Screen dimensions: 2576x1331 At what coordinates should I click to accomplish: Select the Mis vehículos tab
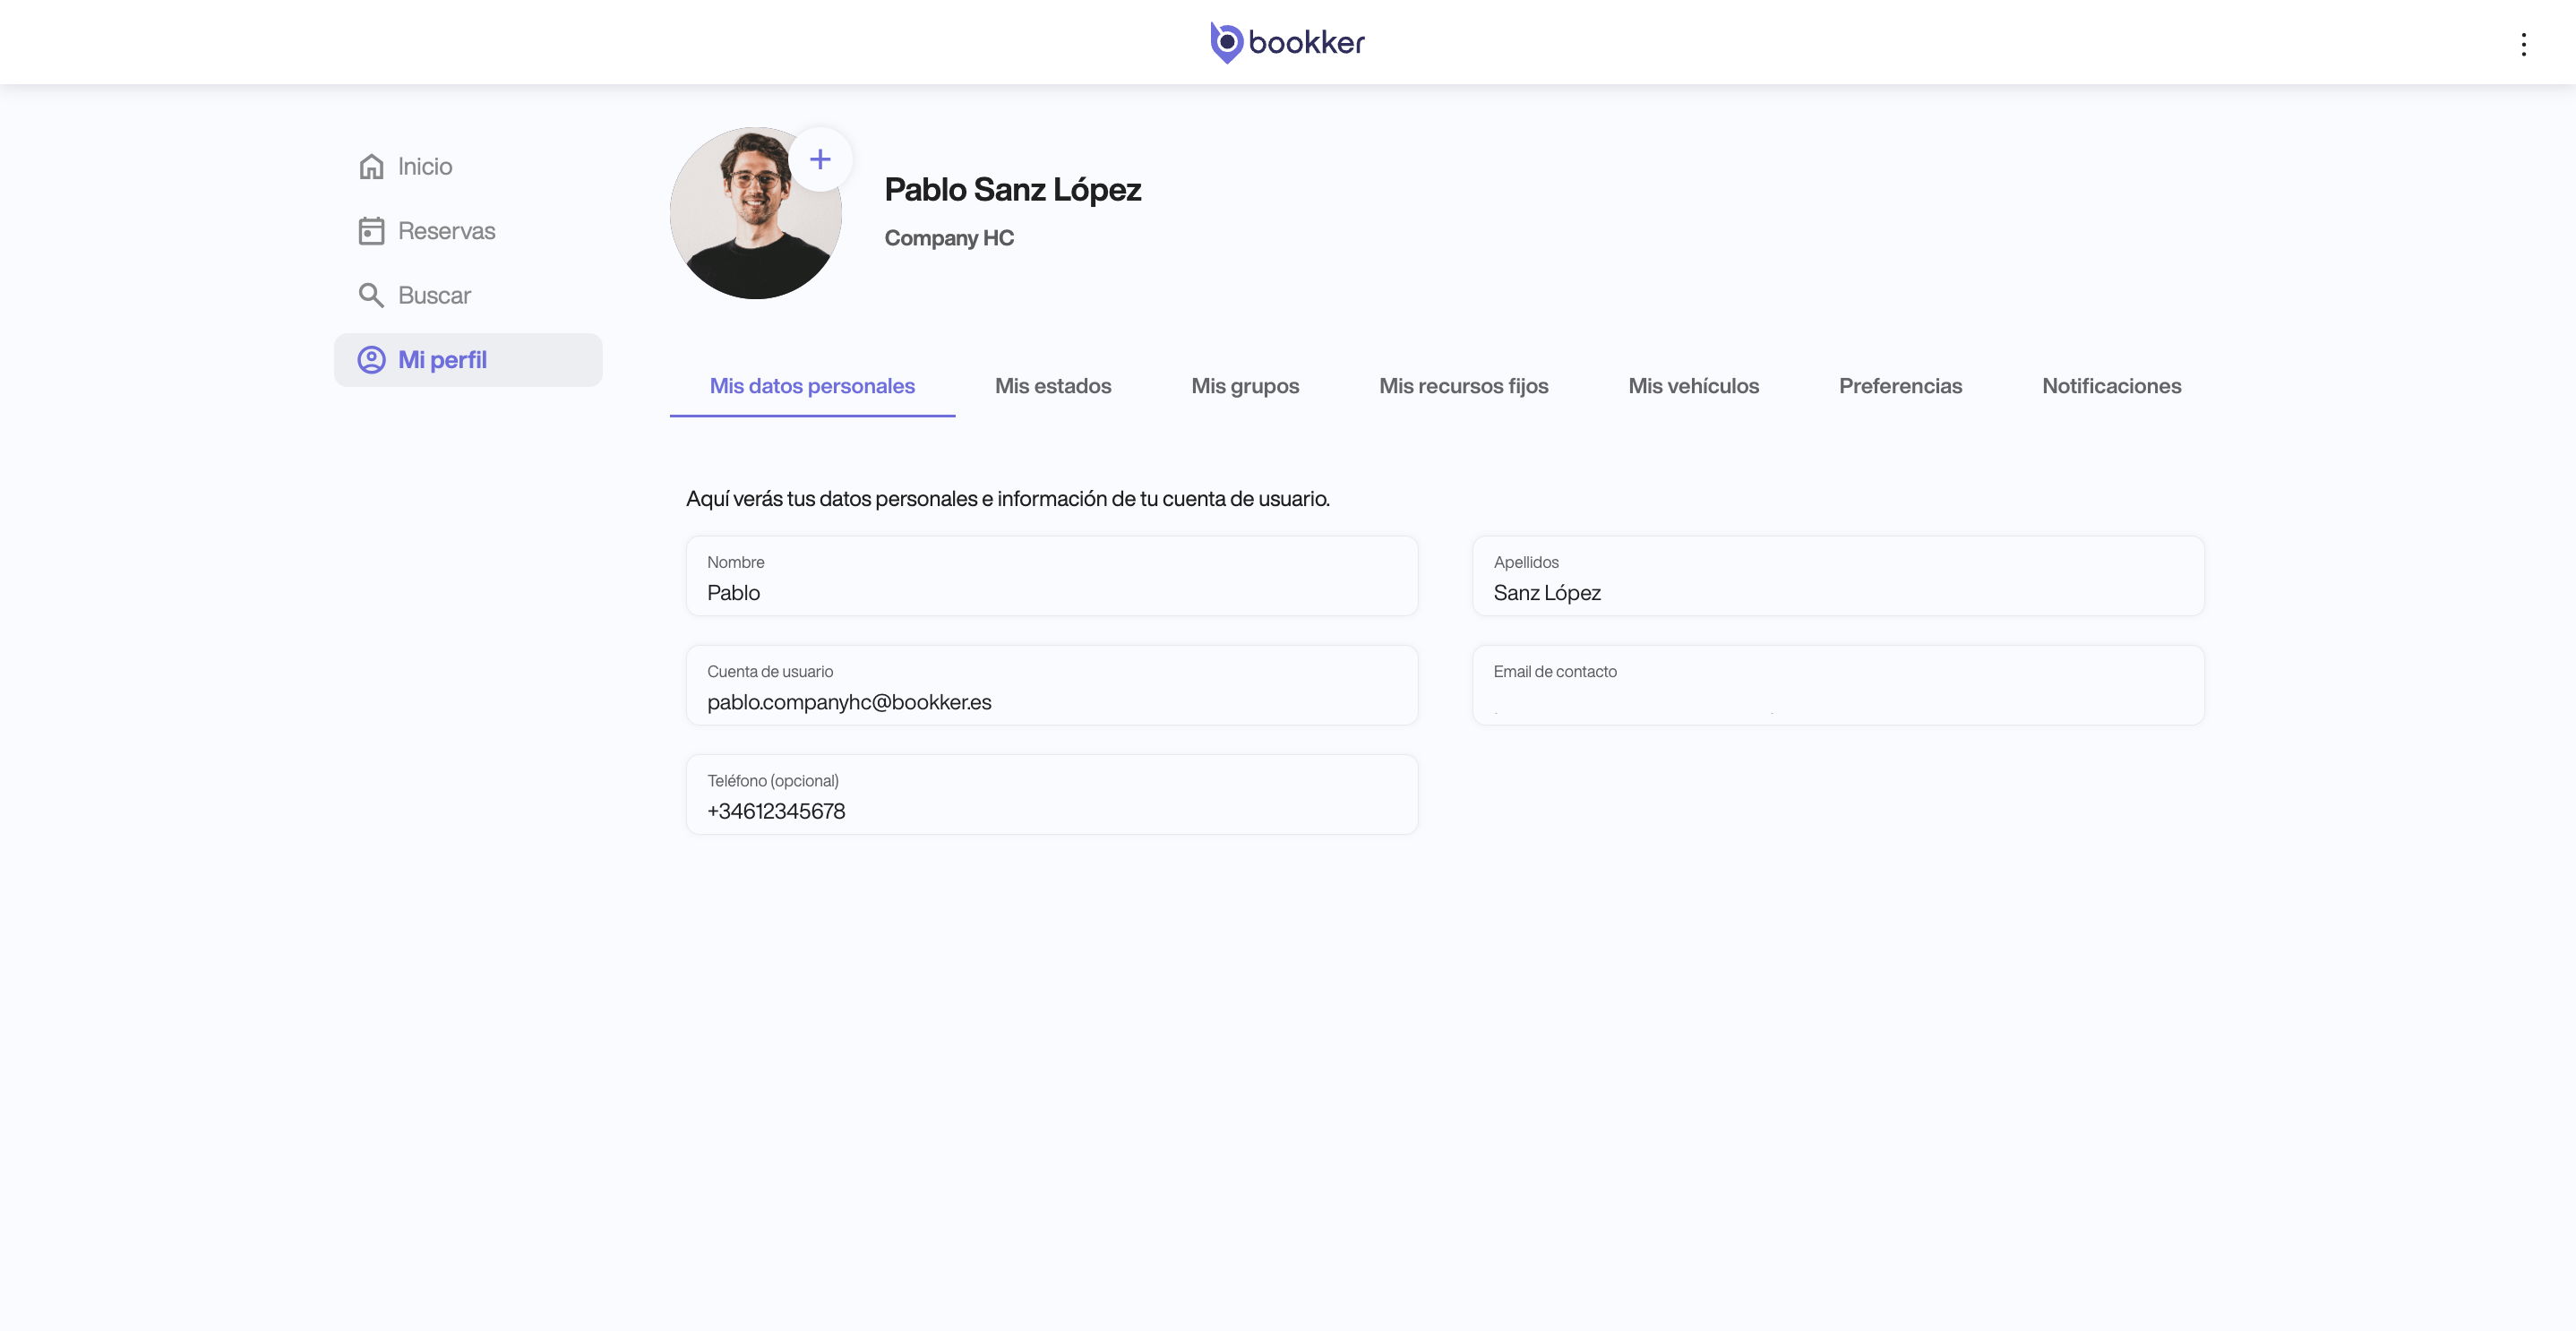[x=1693, y=386]
